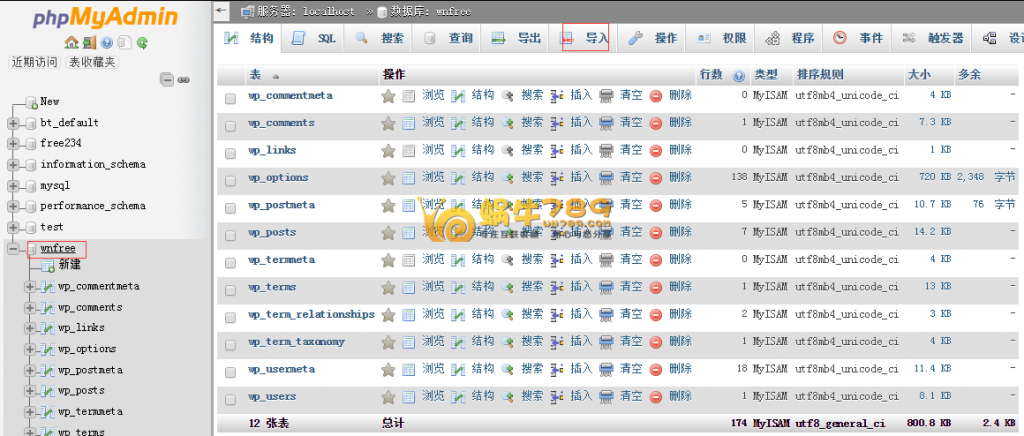Click the logout door icon in sidebar
Image resolution: width=1024 pixels, height=436 pixels.
[x=88, y=43]
